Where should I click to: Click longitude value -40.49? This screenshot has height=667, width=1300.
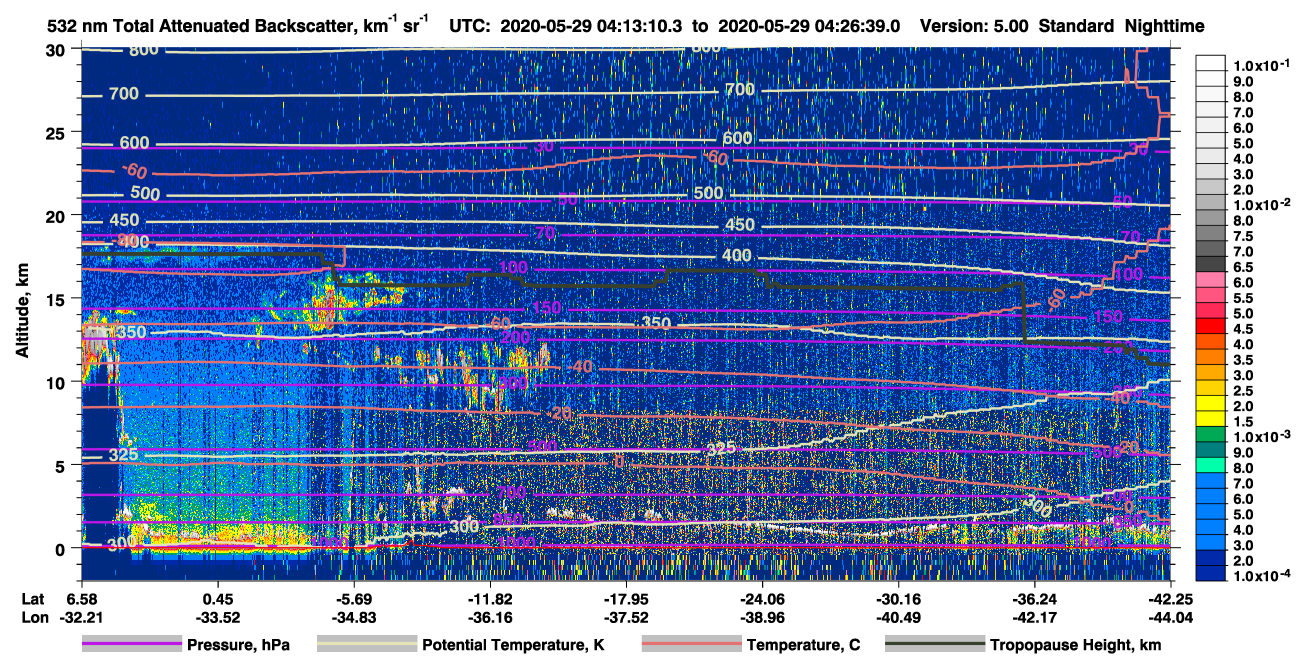point(898,617)
